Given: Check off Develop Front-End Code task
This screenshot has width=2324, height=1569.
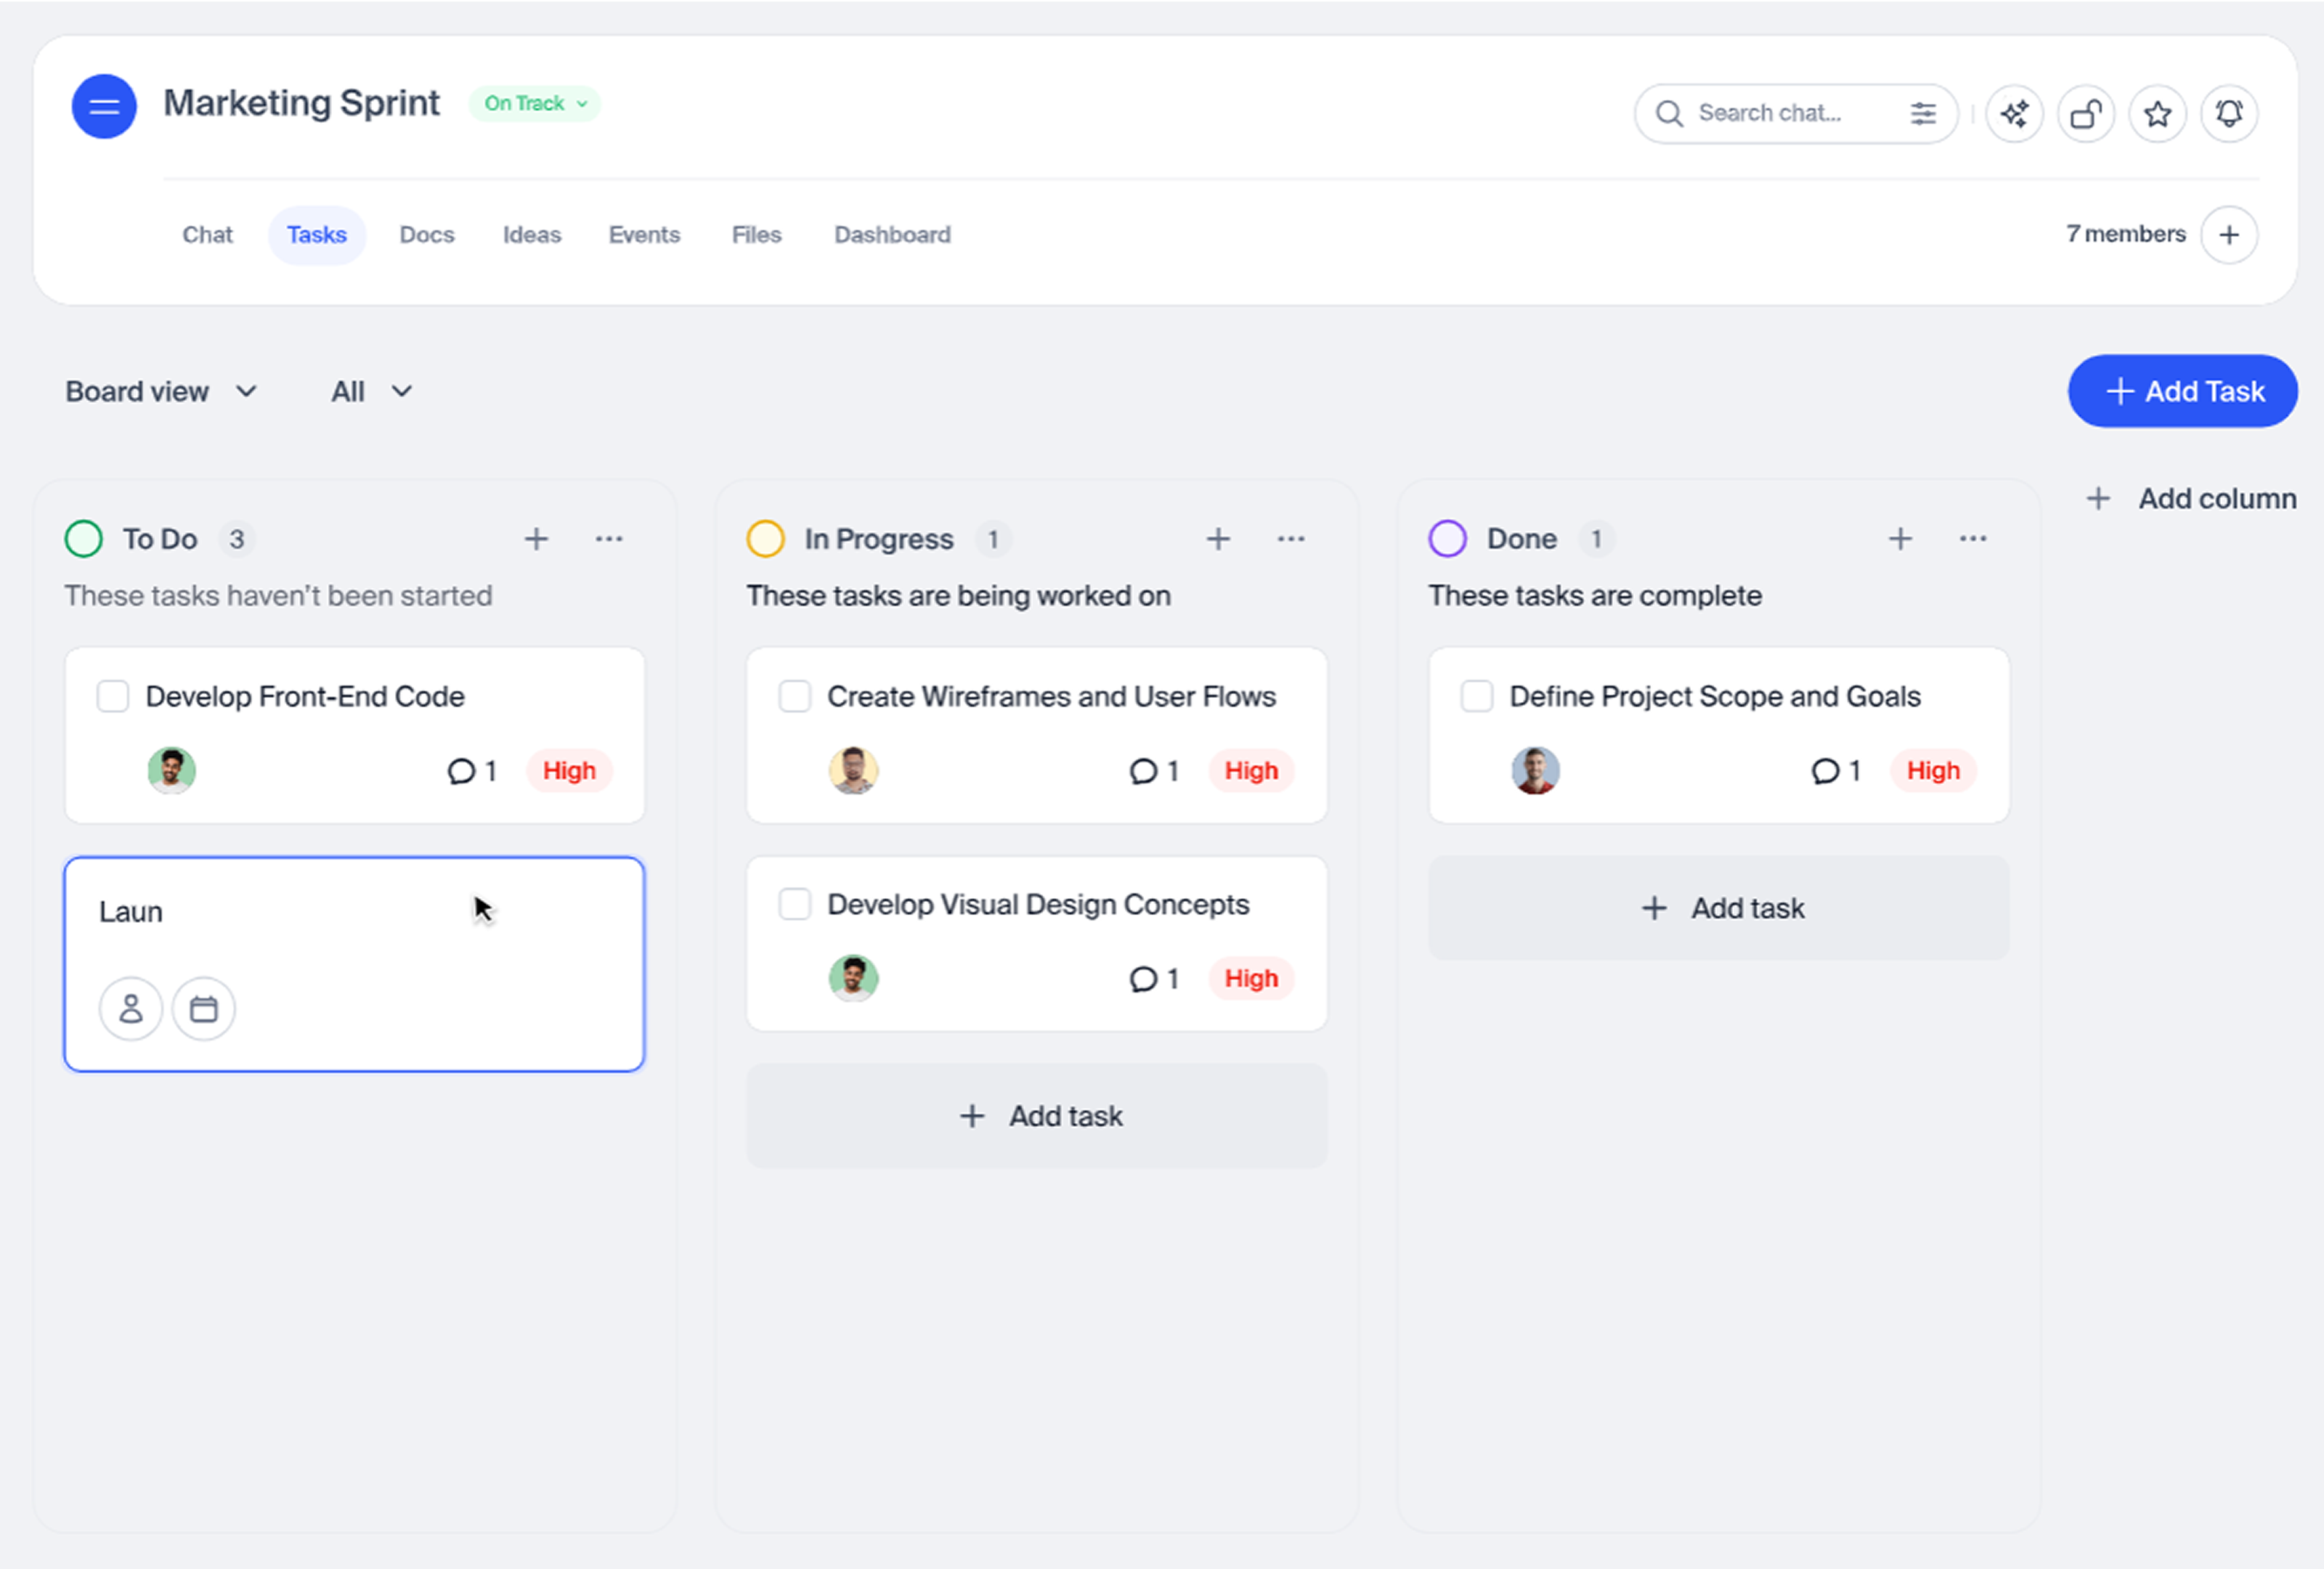Looking at the screenshot, I should click(113, 696).
